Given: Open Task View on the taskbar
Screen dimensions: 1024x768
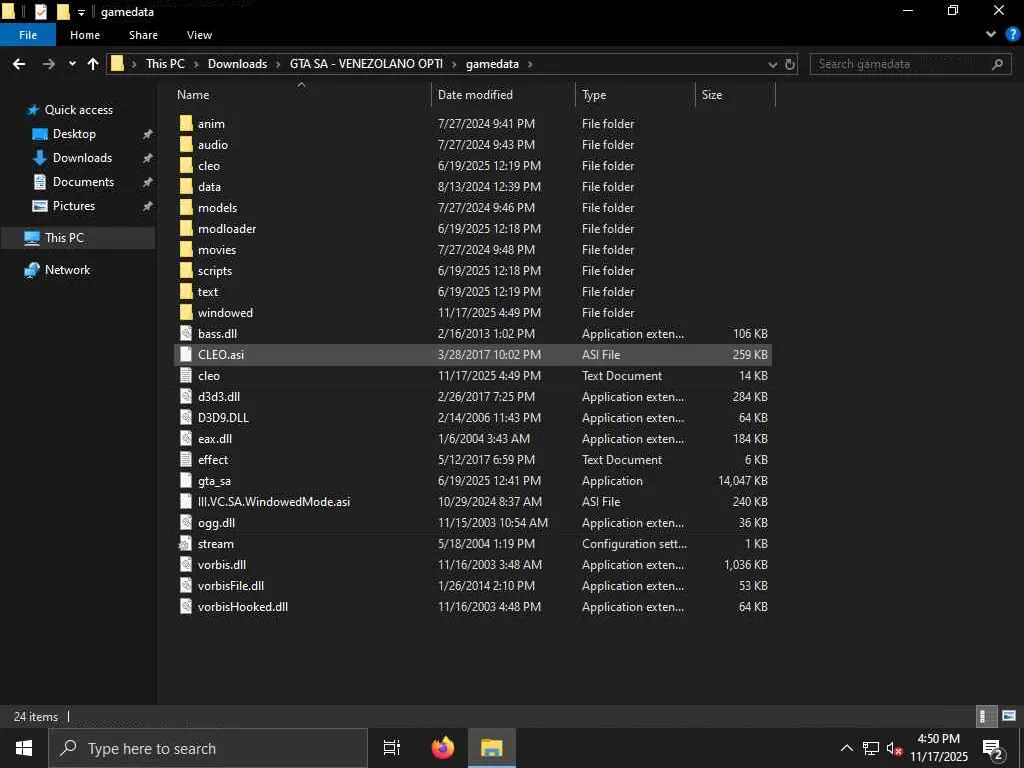Looking at the screenshot, I should pos(392,748).
